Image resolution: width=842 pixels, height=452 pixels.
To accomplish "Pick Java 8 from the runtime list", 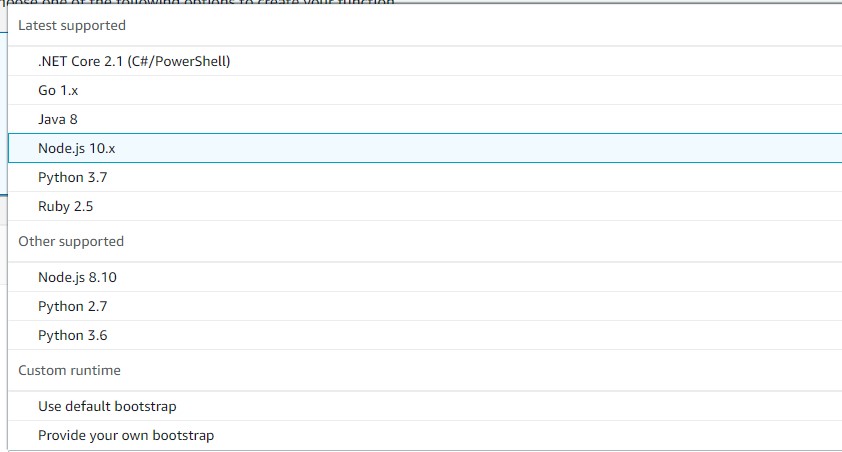I will pos(58,119).
